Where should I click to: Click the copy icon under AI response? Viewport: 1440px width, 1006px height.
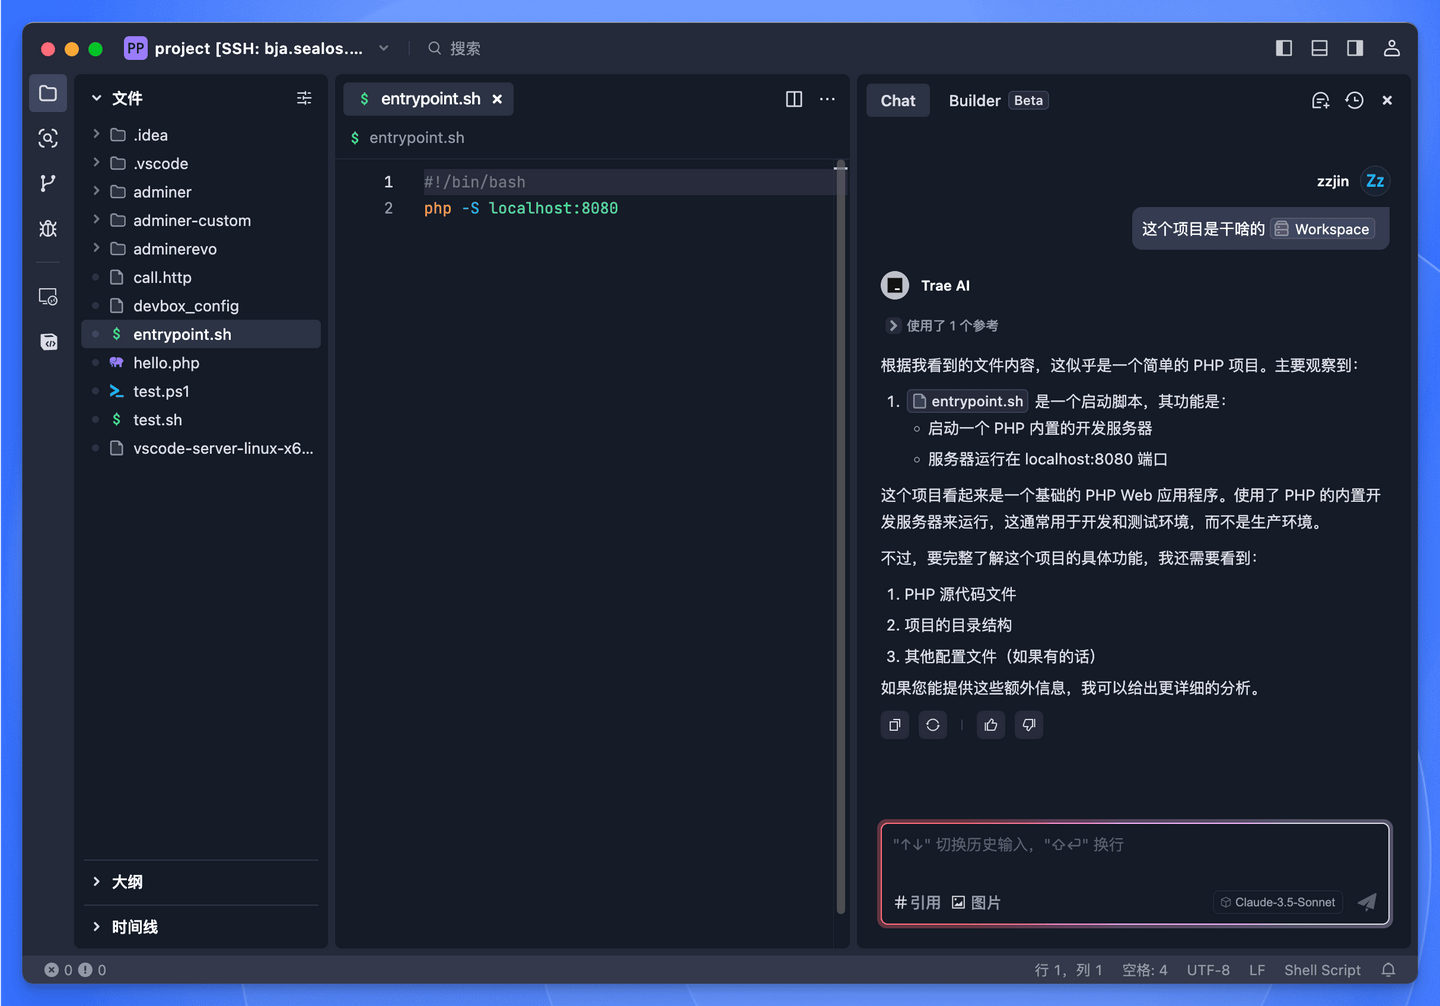[x=894, y=724]
